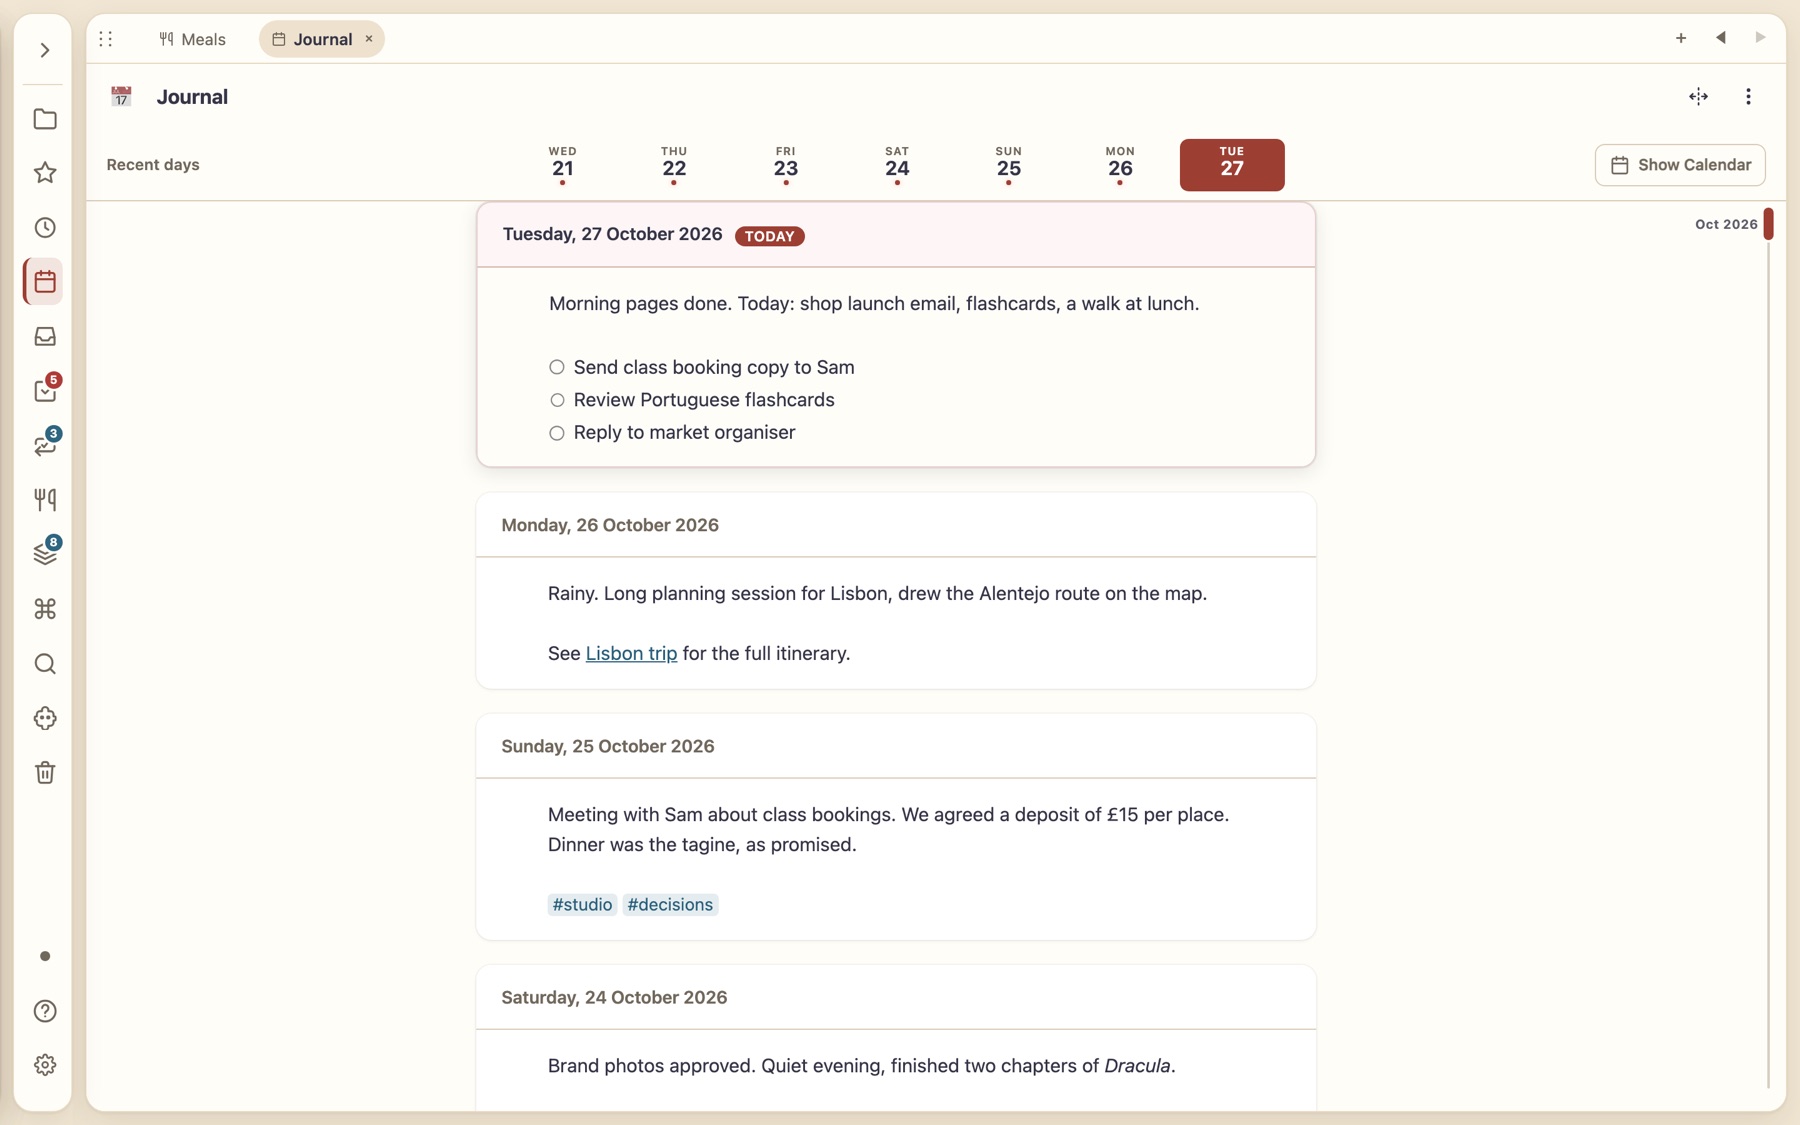Open the Files folder icon in sidebar
1800x1125 pixels.
tap(45, 119)
